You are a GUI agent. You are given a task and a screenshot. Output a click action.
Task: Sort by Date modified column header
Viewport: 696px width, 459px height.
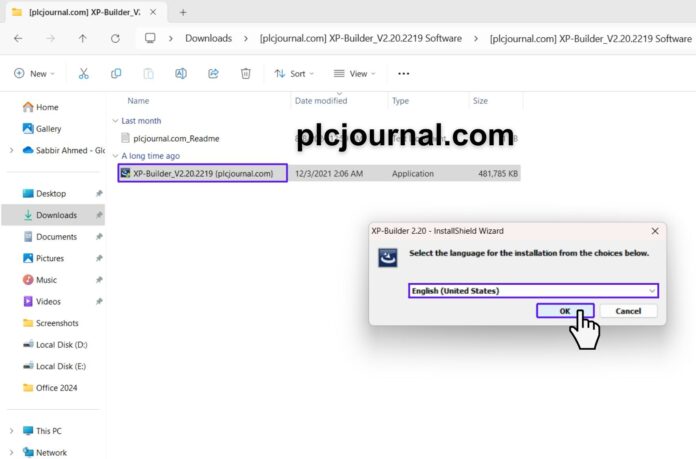pyautogui.click(x=321, y=101)
